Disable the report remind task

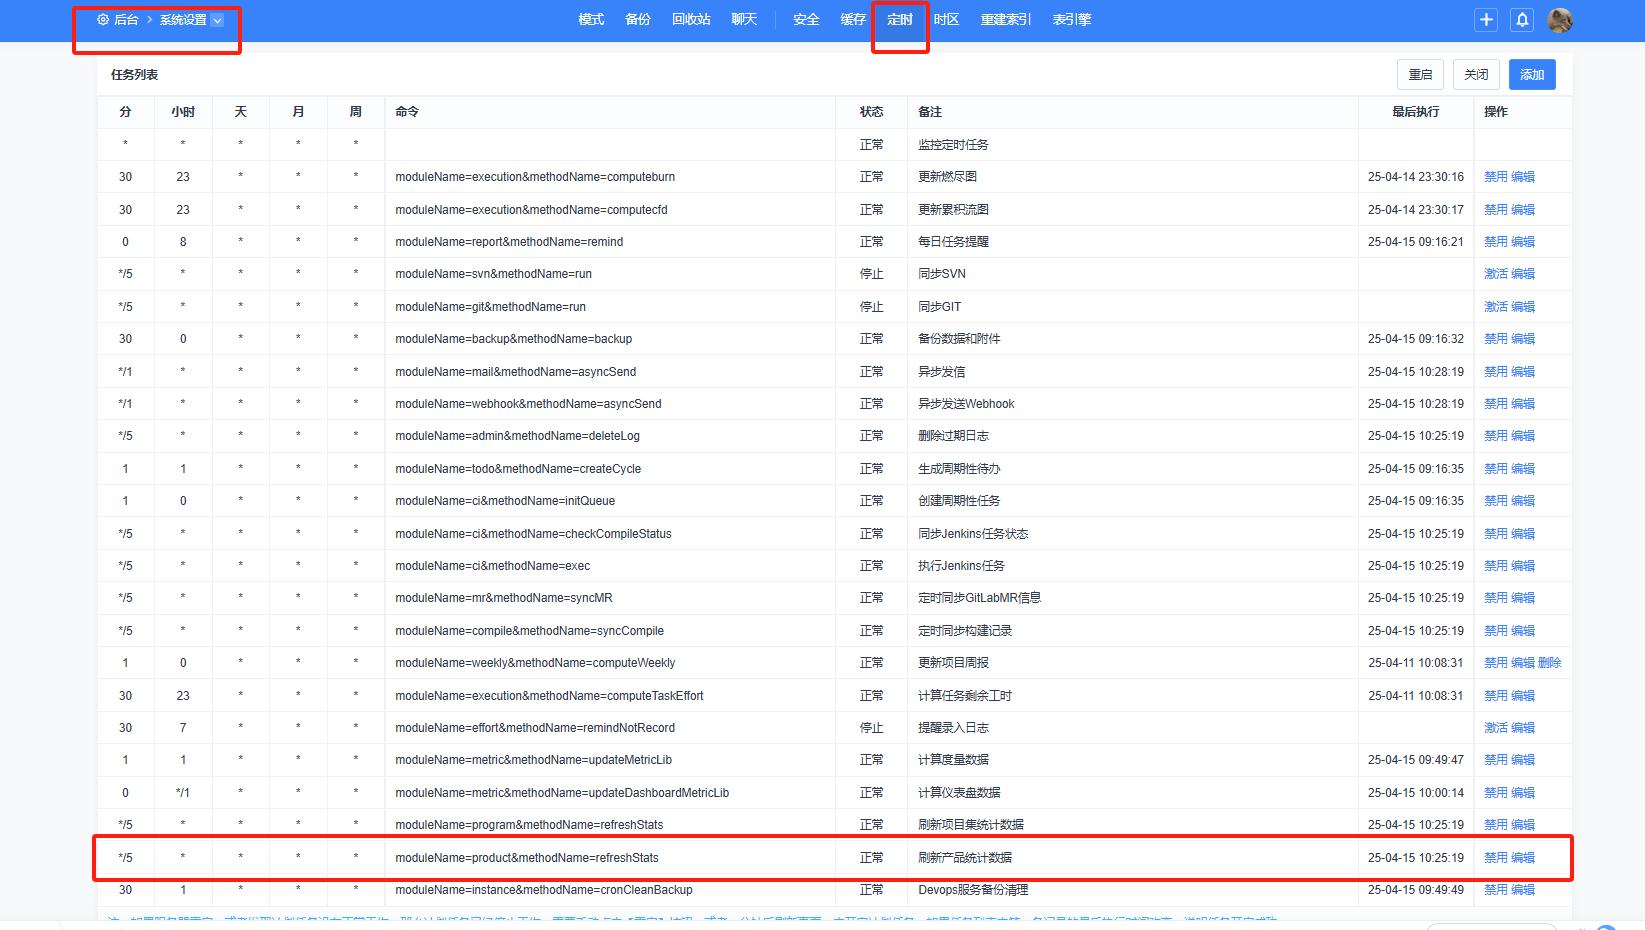click(x=1496, y=242)
